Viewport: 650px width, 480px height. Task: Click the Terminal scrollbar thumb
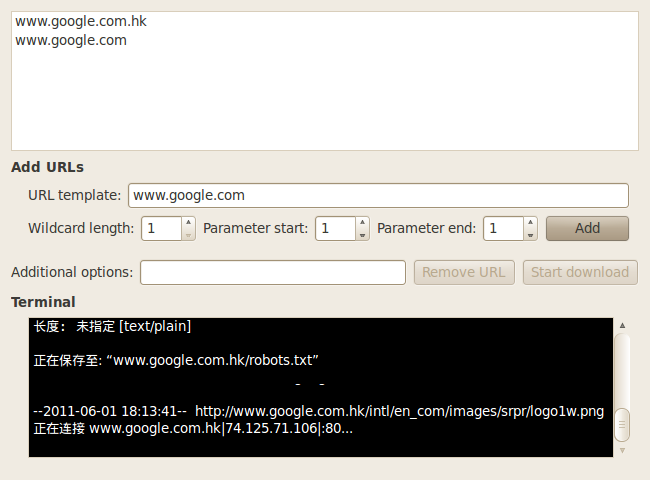click(x=622, y=425)
